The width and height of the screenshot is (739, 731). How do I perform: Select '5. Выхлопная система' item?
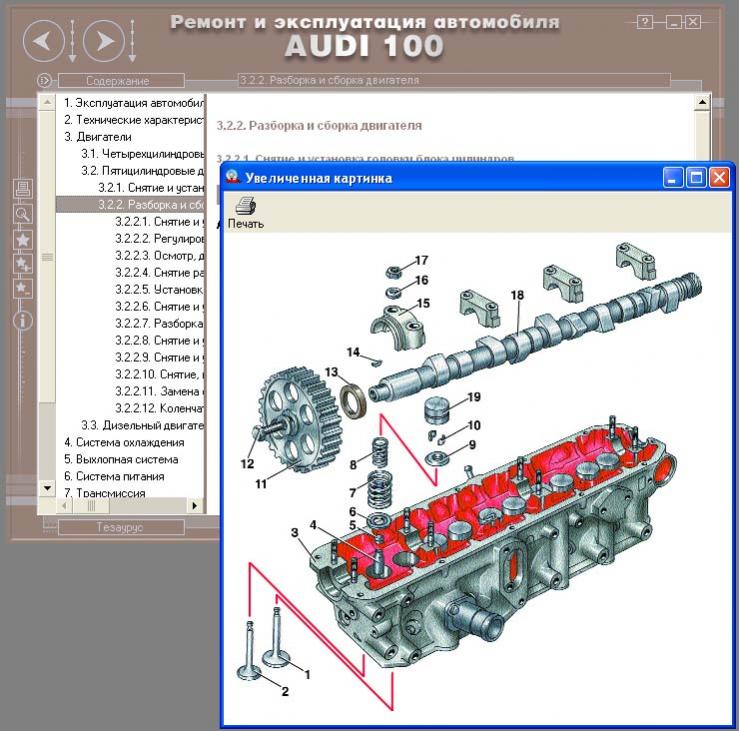pyautogui.click(x=121, y=459)
